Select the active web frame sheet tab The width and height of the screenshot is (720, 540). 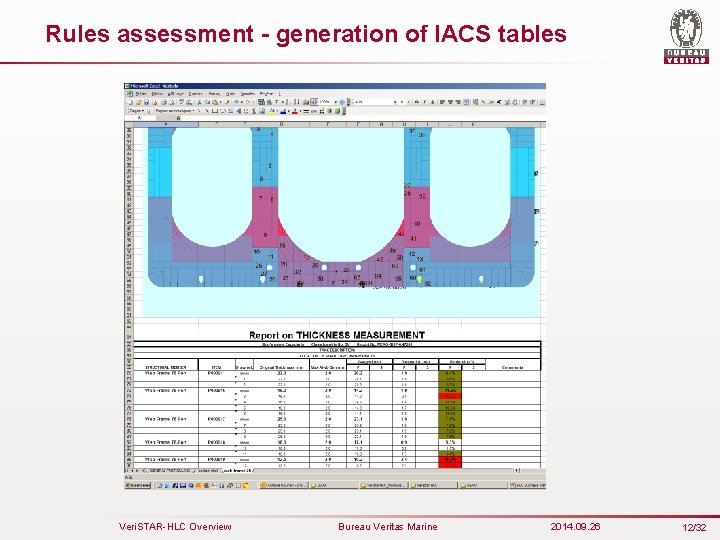click(237, 471)
